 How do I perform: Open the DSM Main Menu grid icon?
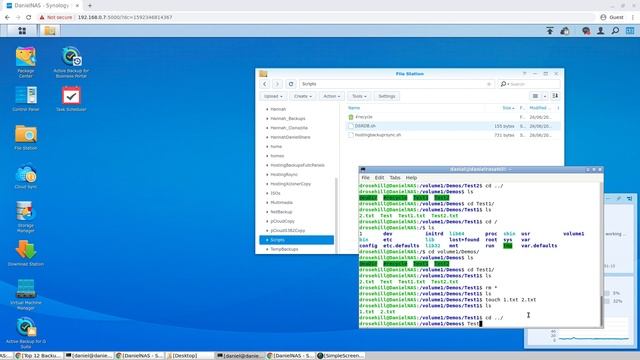point(22,31)
